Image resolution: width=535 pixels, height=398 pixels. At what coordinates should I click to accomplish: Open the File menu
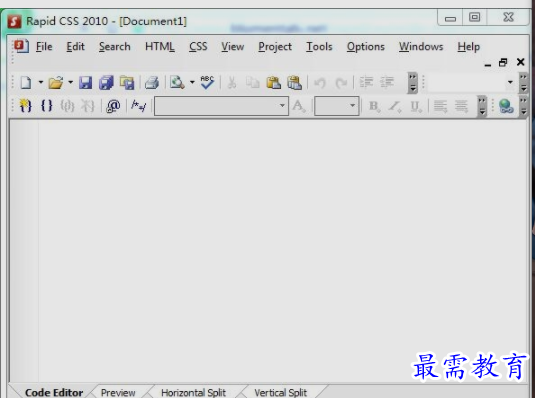tap(44, 46)
